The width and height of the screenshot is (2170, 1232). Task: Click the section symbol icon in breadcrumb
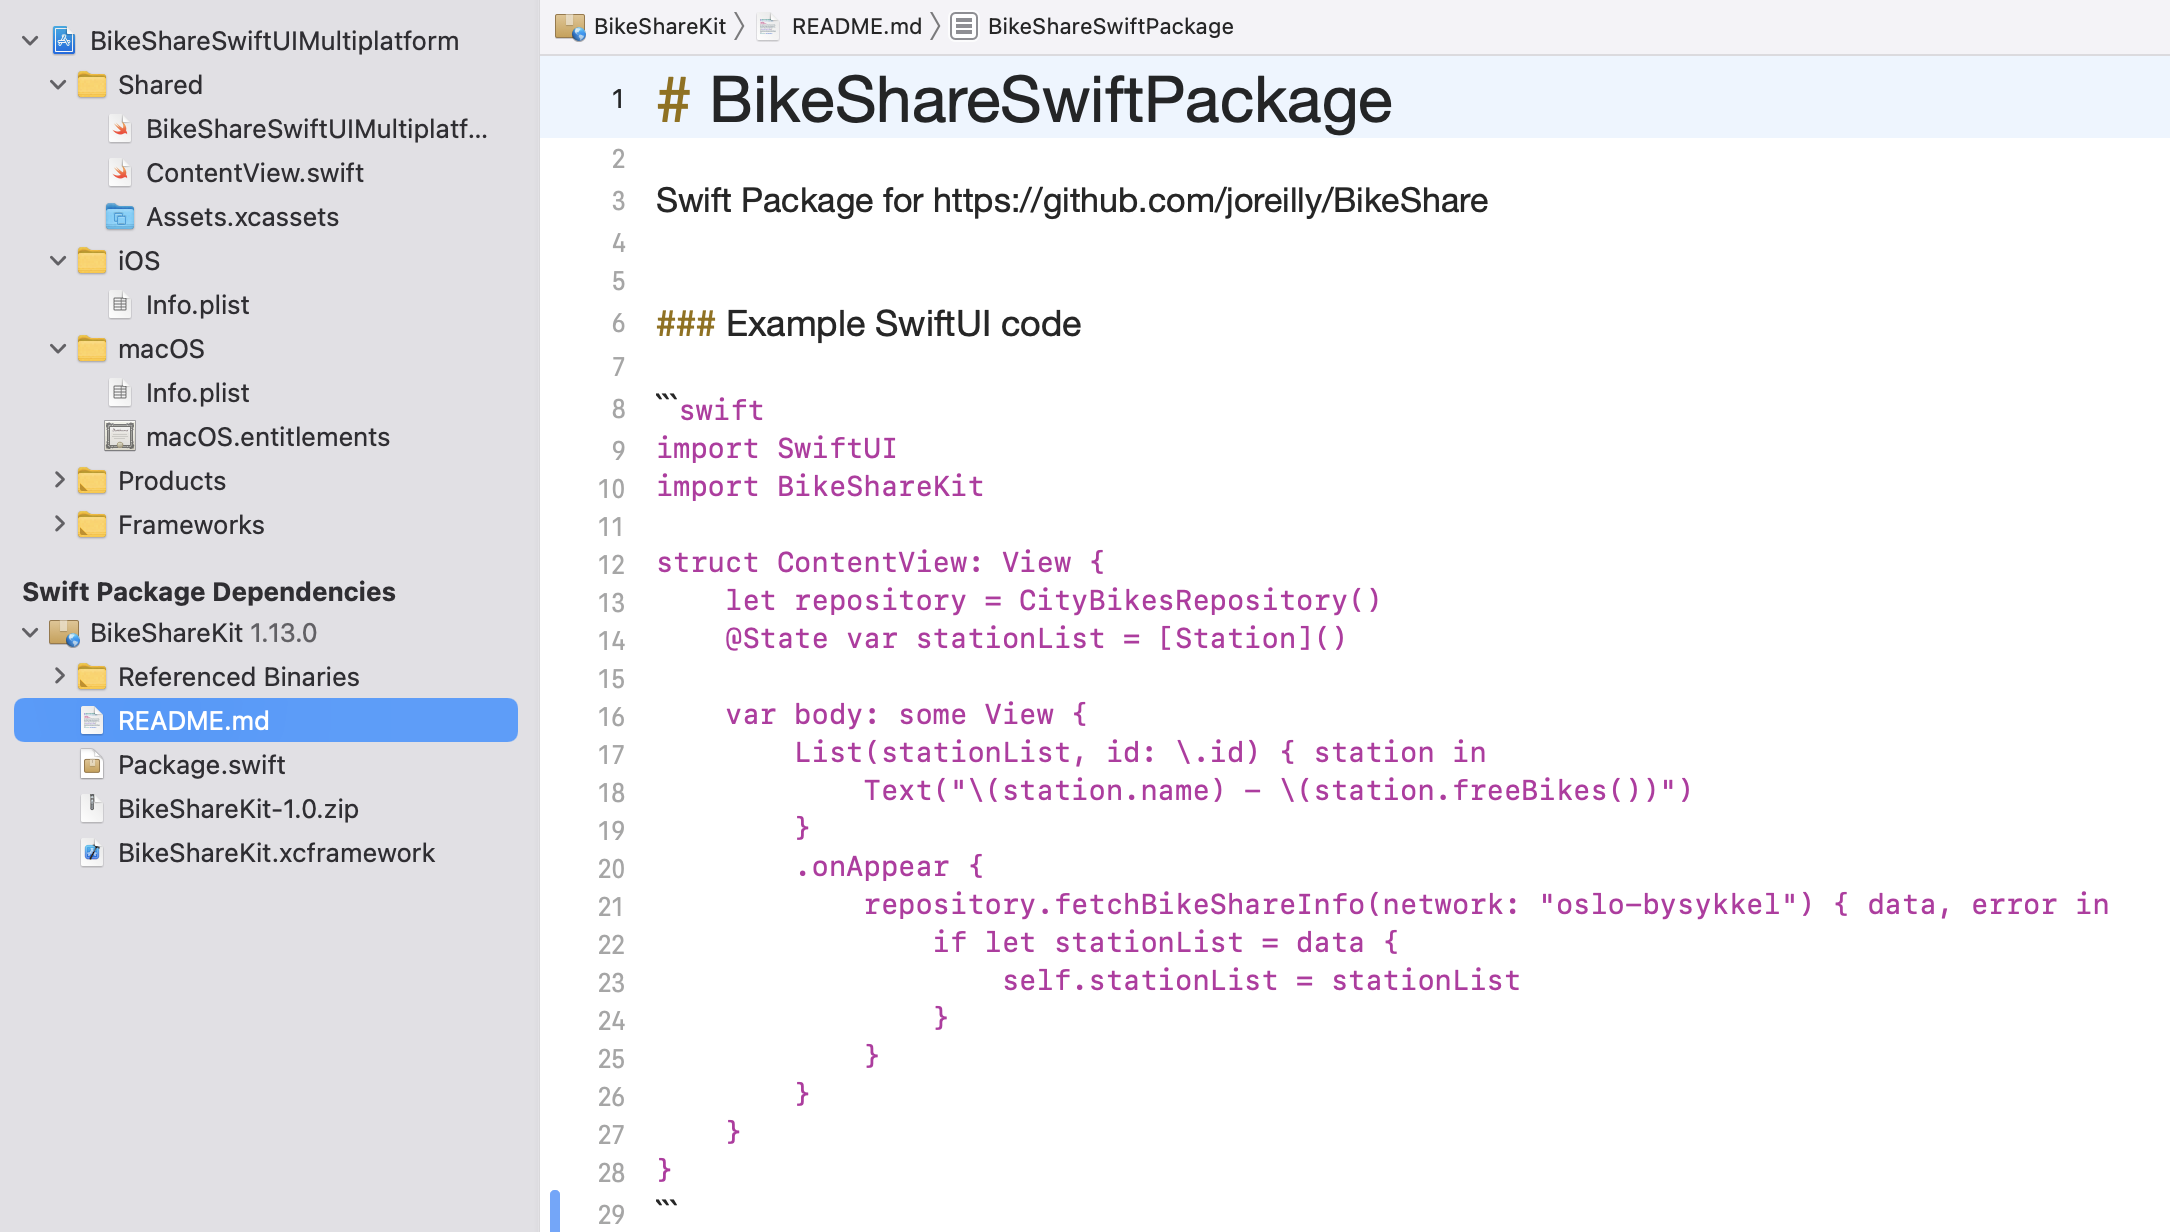[x=964, y=27]
